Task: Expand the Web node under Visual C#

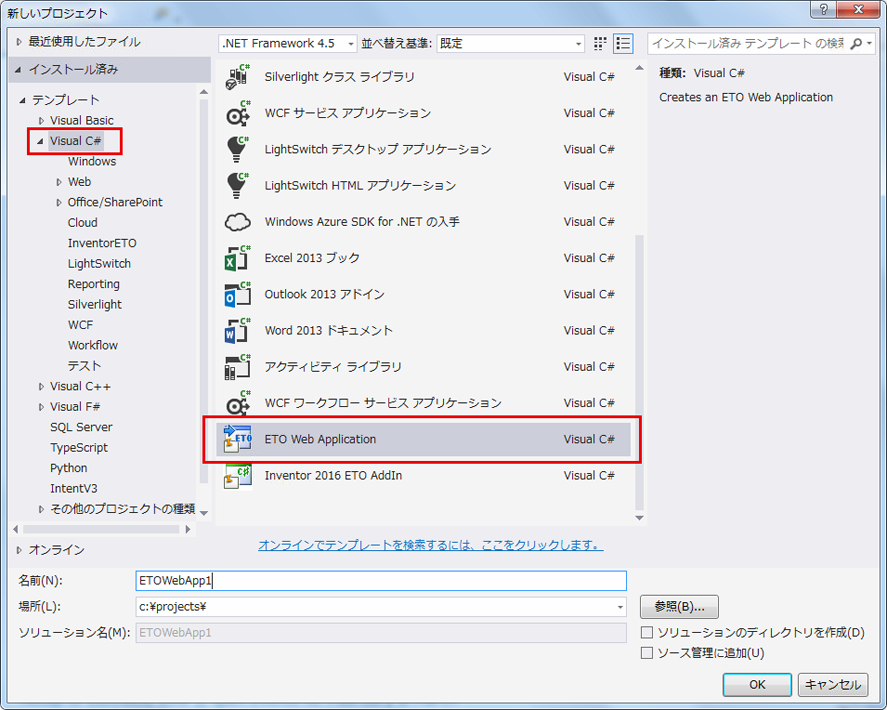Action: pyautogui.click(x=59, y=182)
